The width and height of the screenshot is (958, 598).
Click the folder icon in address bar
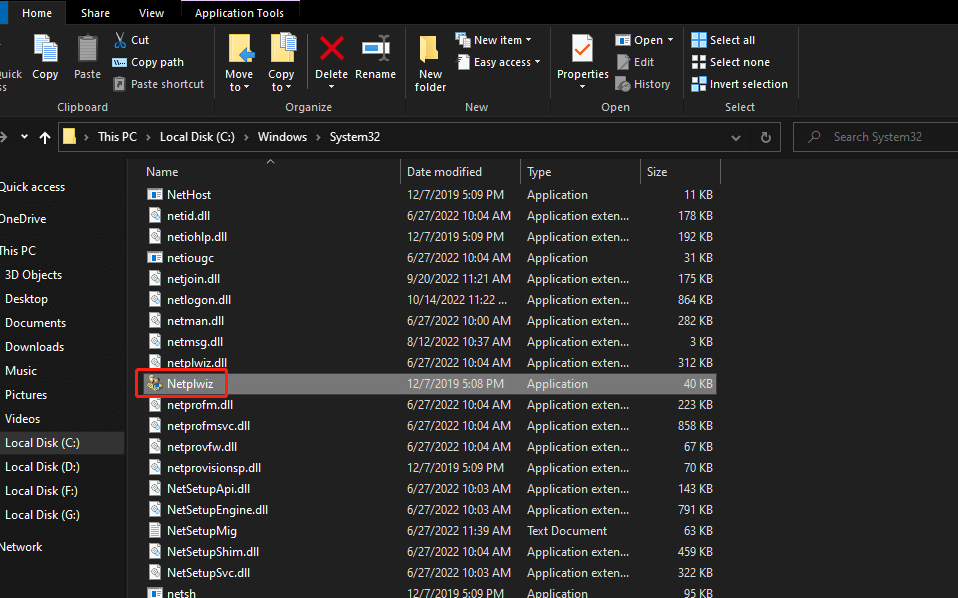[x=70, y=136]
